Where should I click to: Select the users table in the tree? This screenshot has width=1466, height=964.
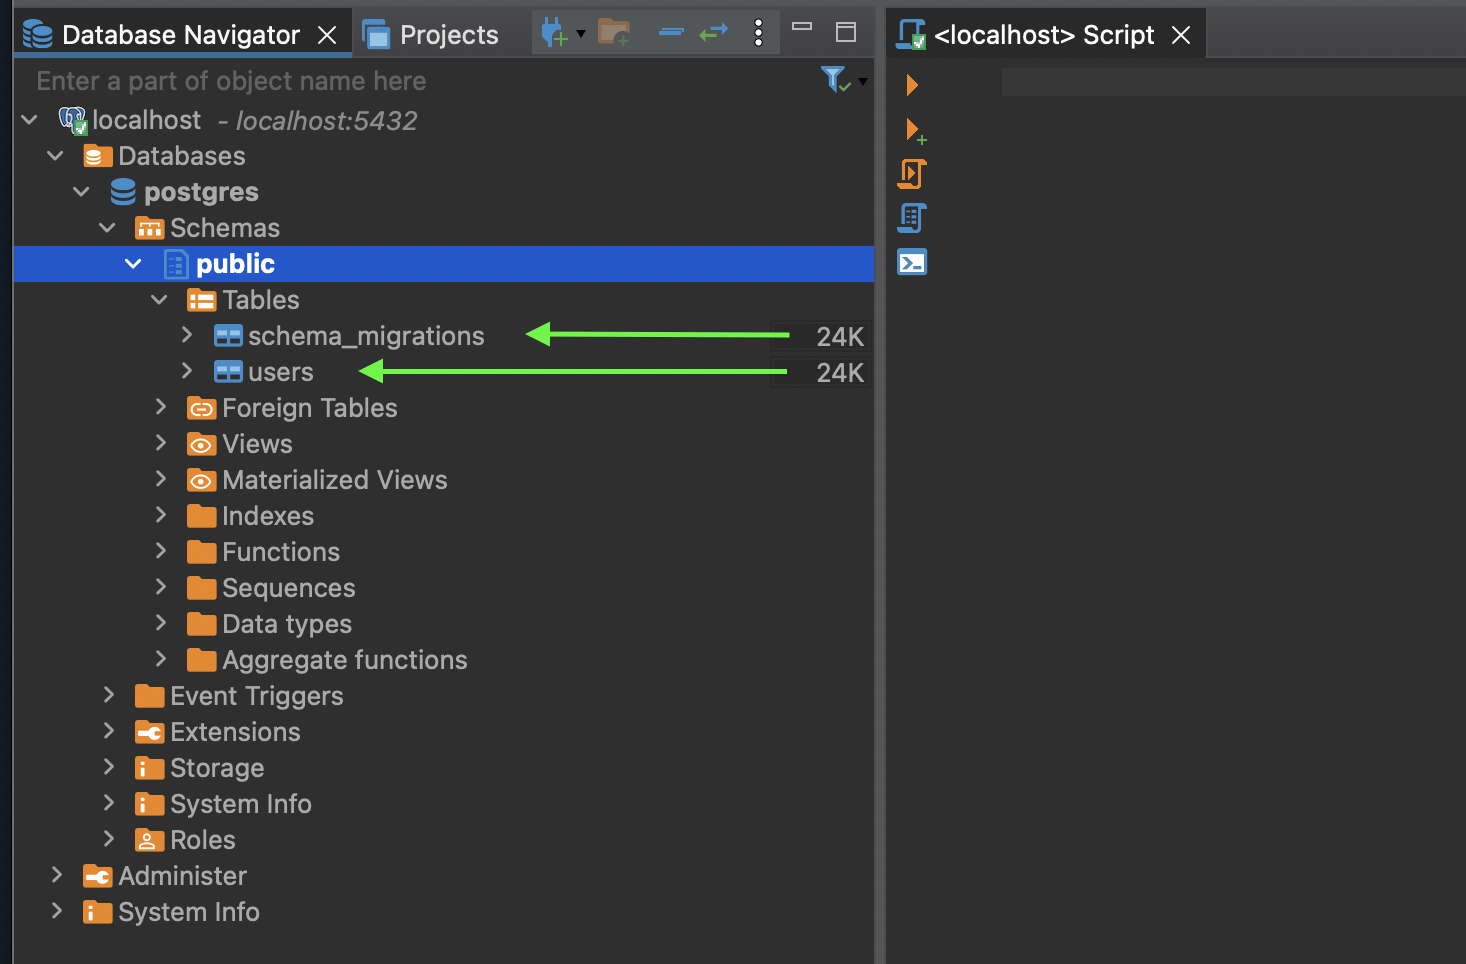click(x=283, y=371)
